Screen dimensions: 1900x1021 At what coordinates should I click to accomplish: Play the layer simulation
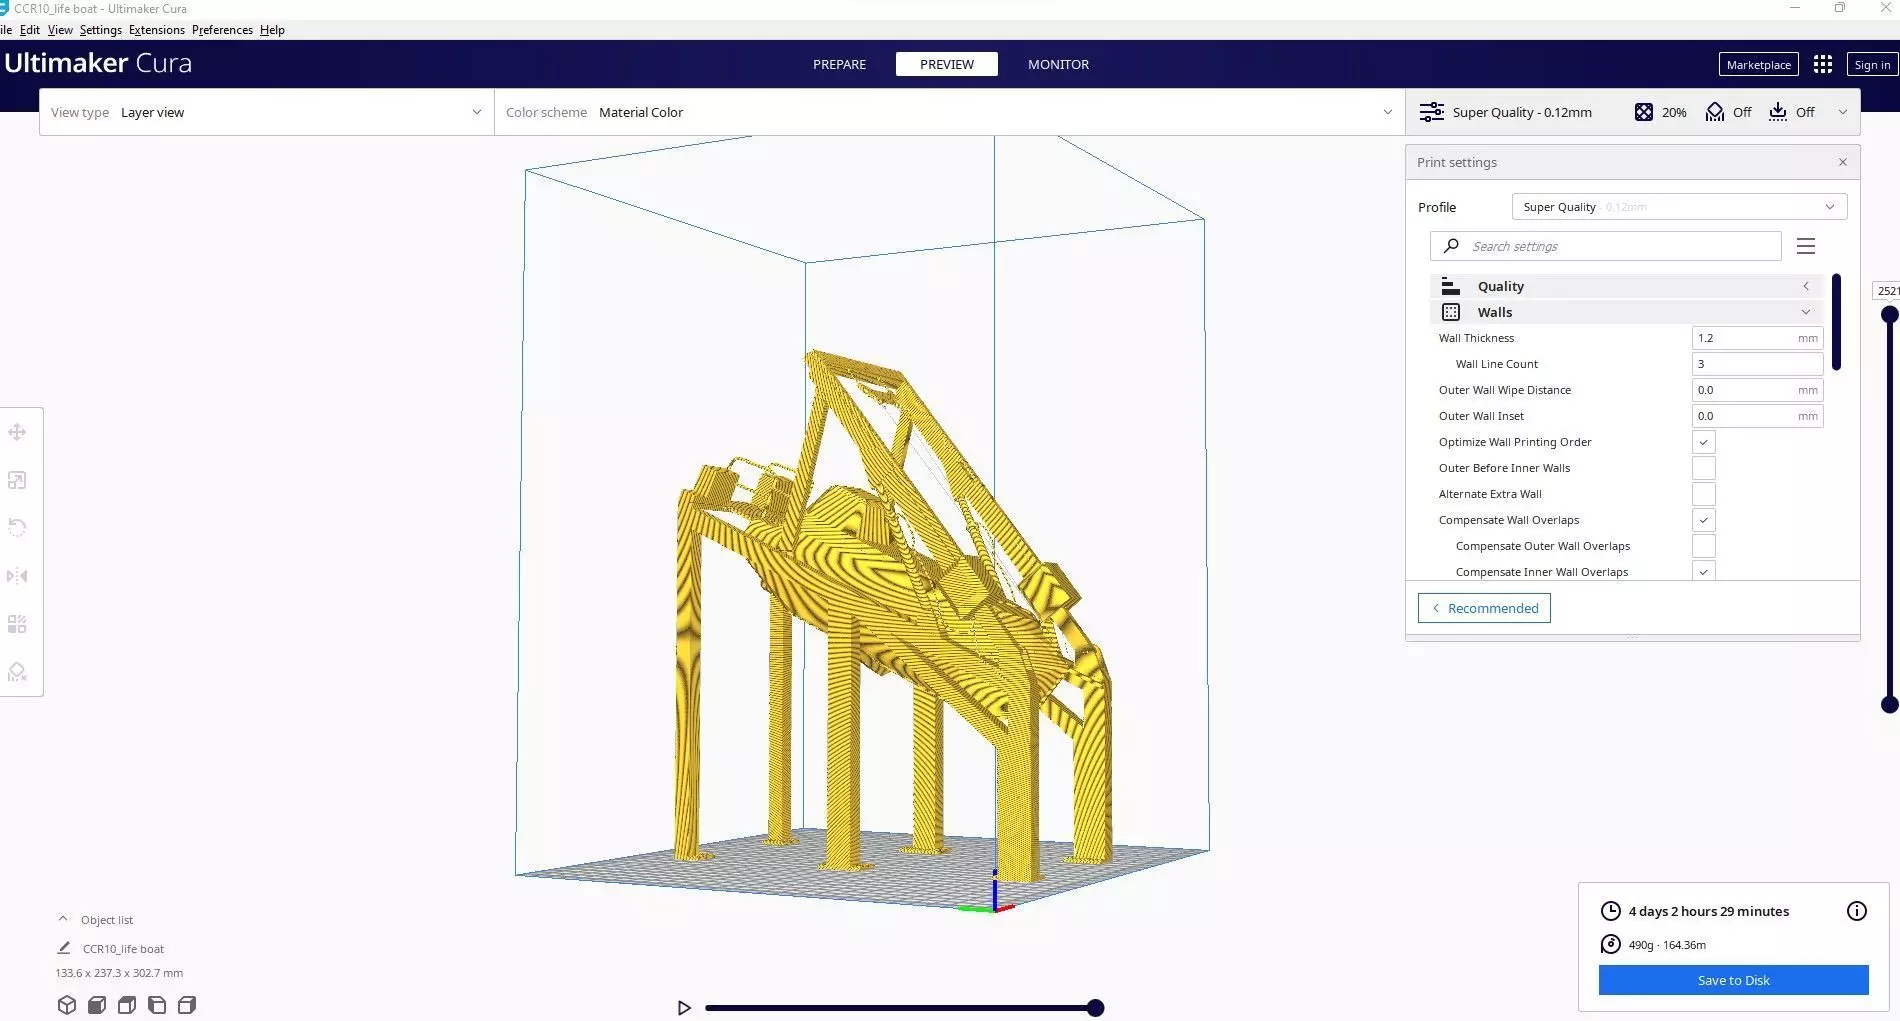[684, 1008]
